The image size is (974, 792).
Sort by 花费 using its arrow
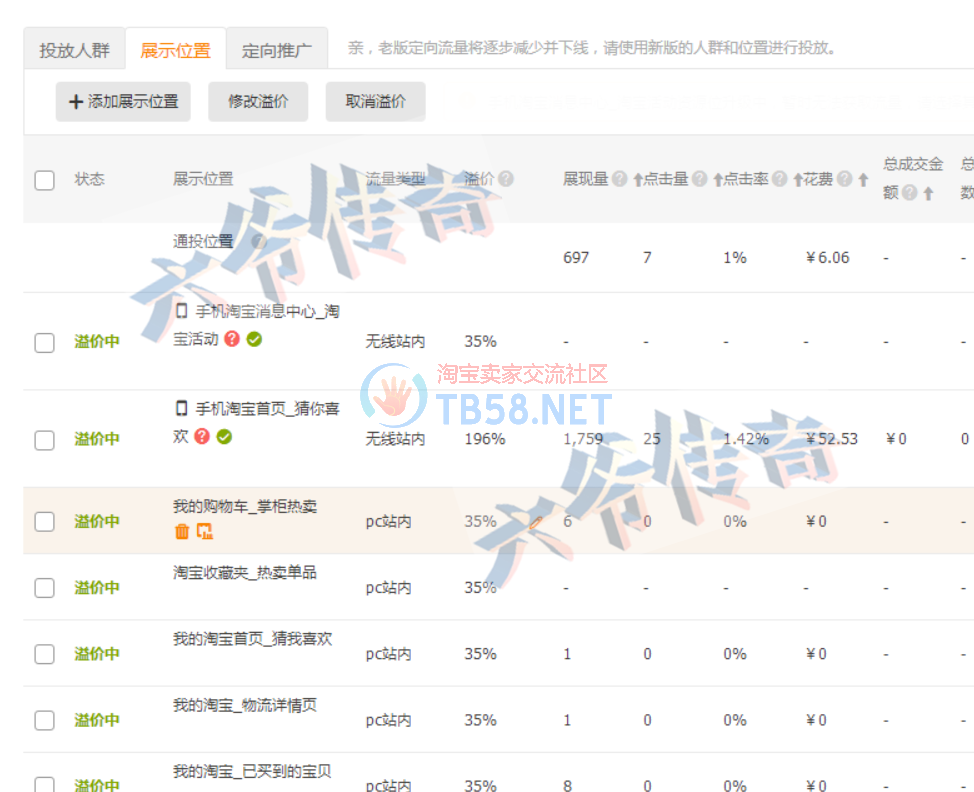tap(863, 180)
